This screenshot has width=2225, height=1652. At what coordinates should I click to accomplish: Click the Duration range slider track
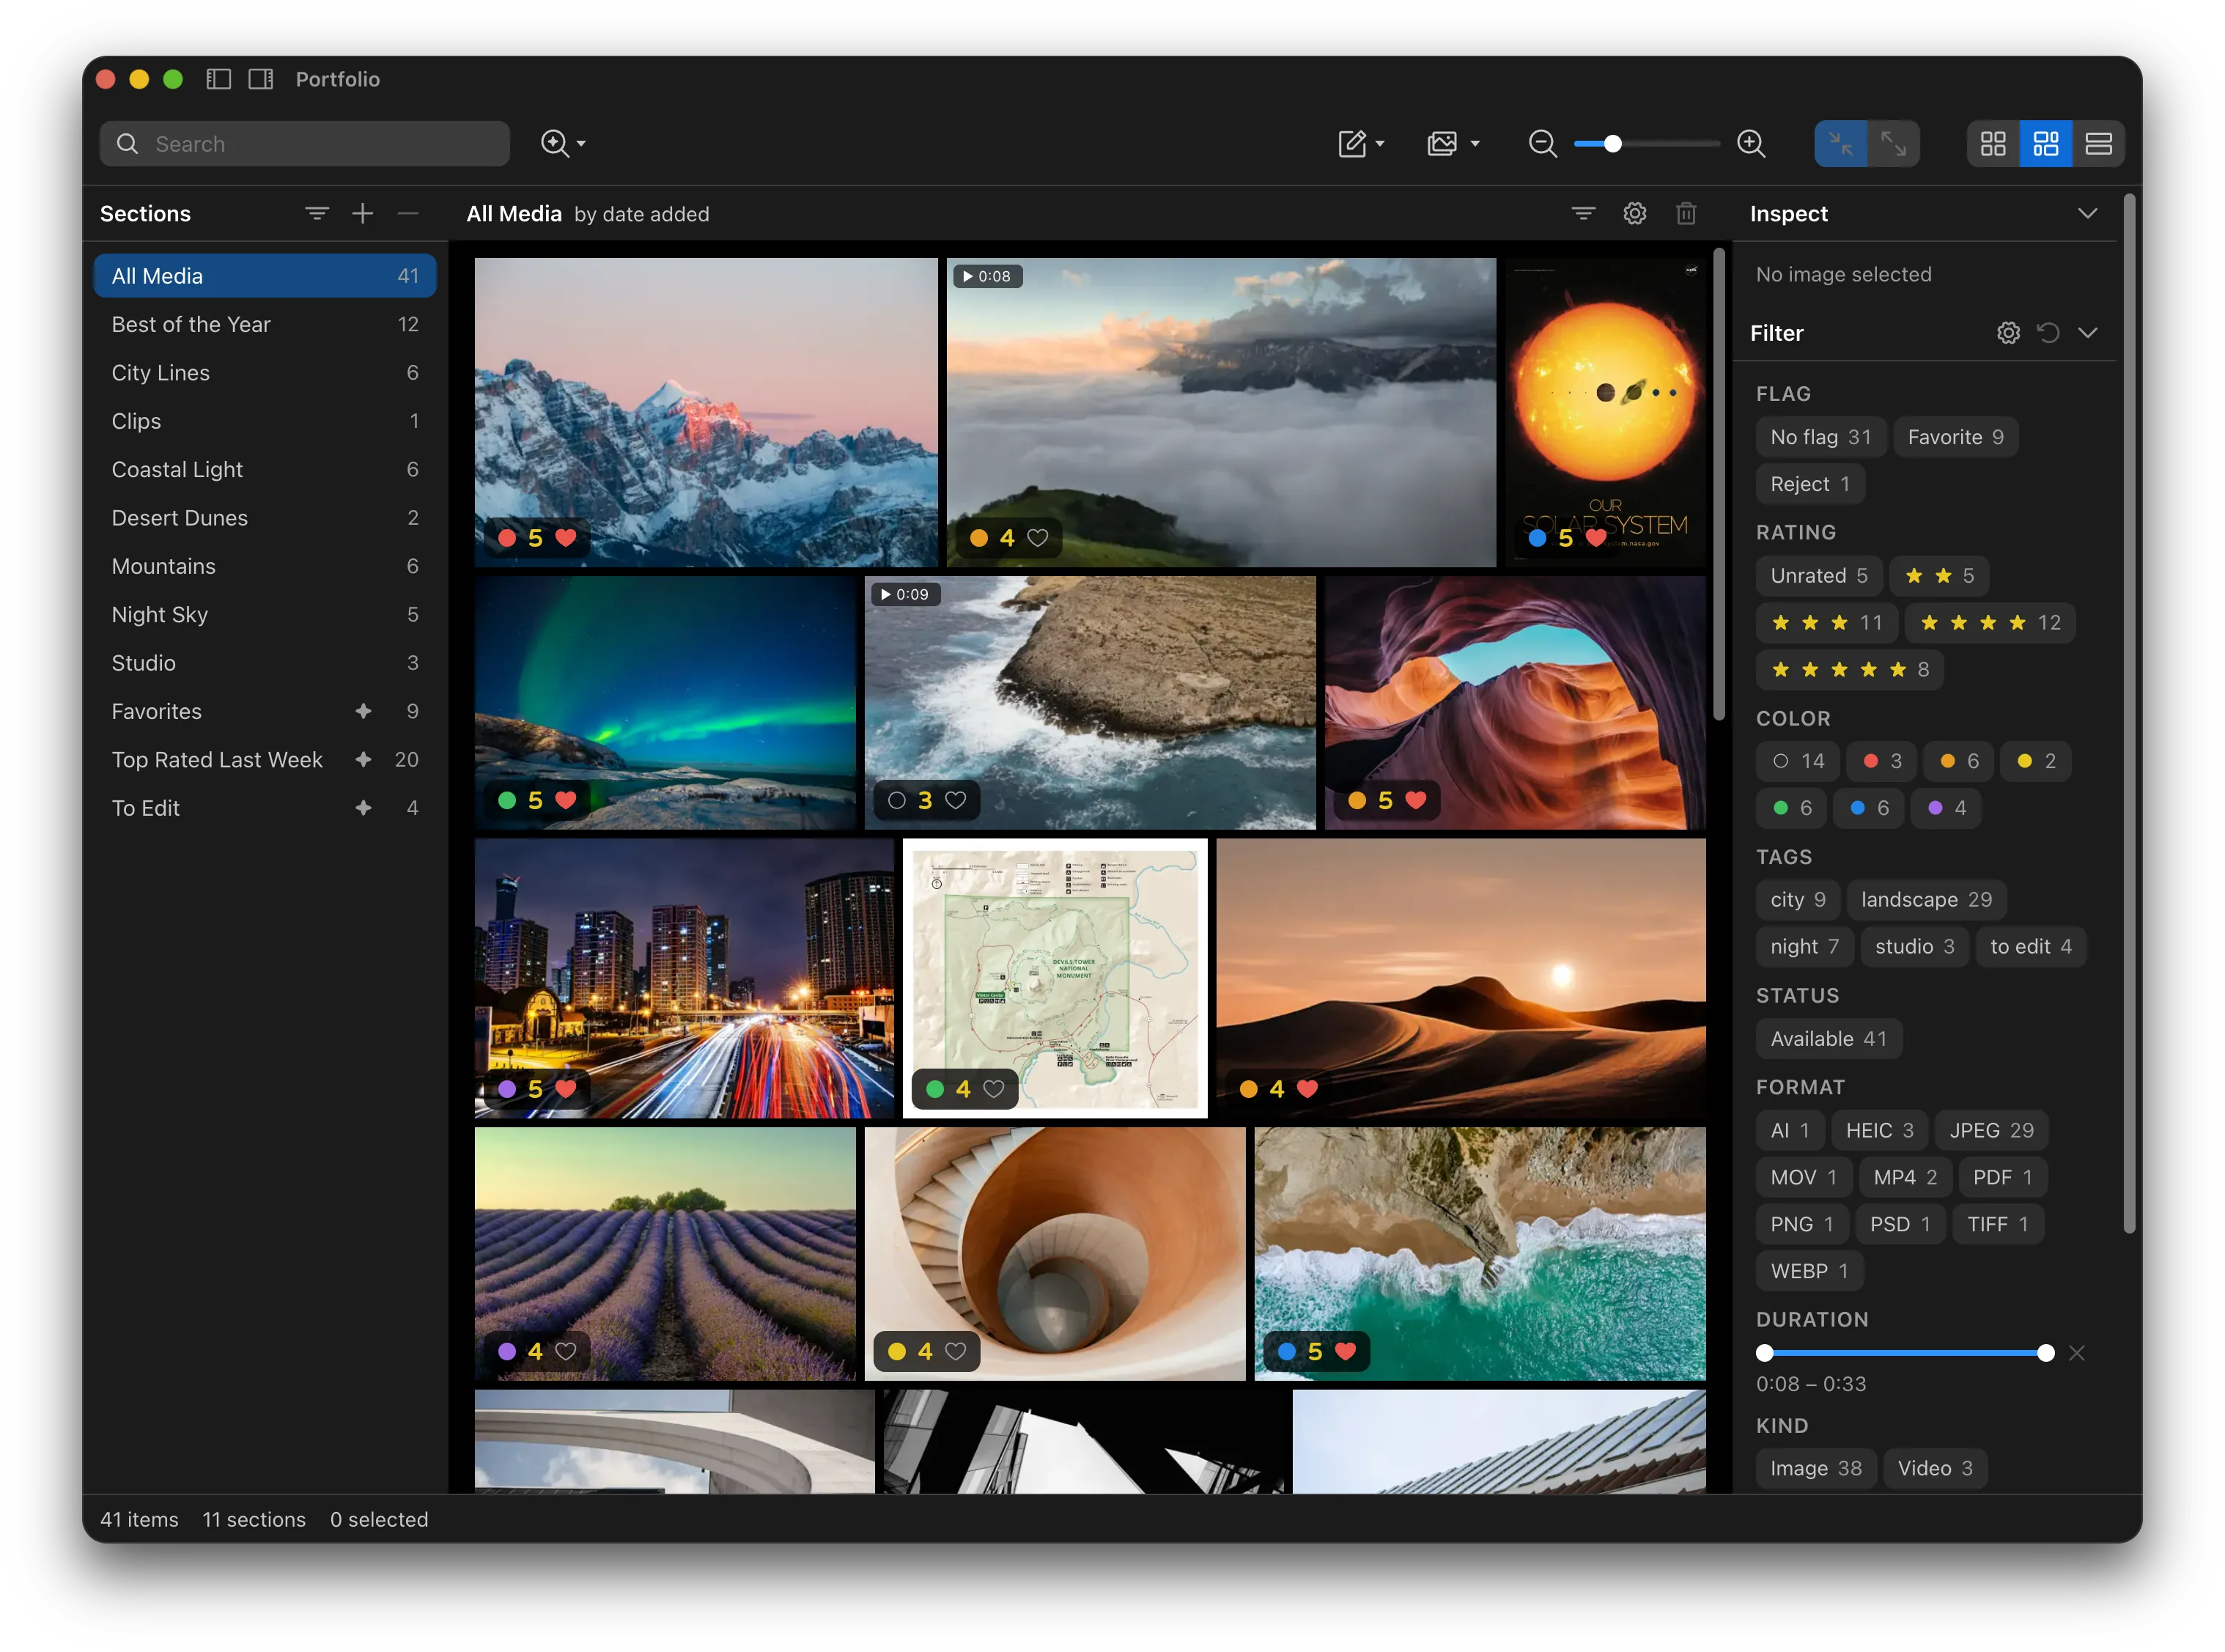point(1905,1353)
